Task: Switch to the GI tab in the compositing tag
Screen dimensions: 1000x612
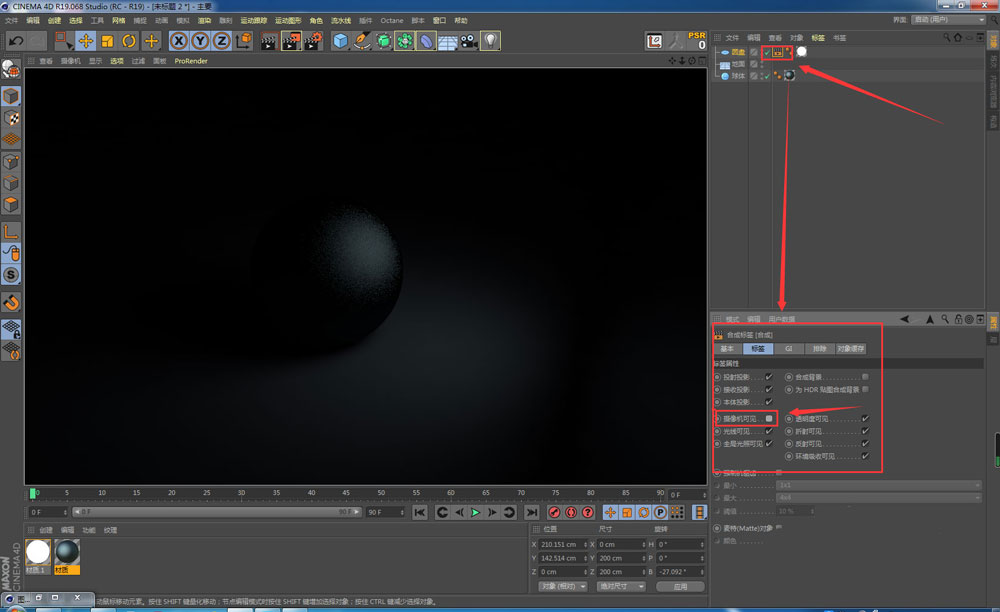Action: click(789, 349)
